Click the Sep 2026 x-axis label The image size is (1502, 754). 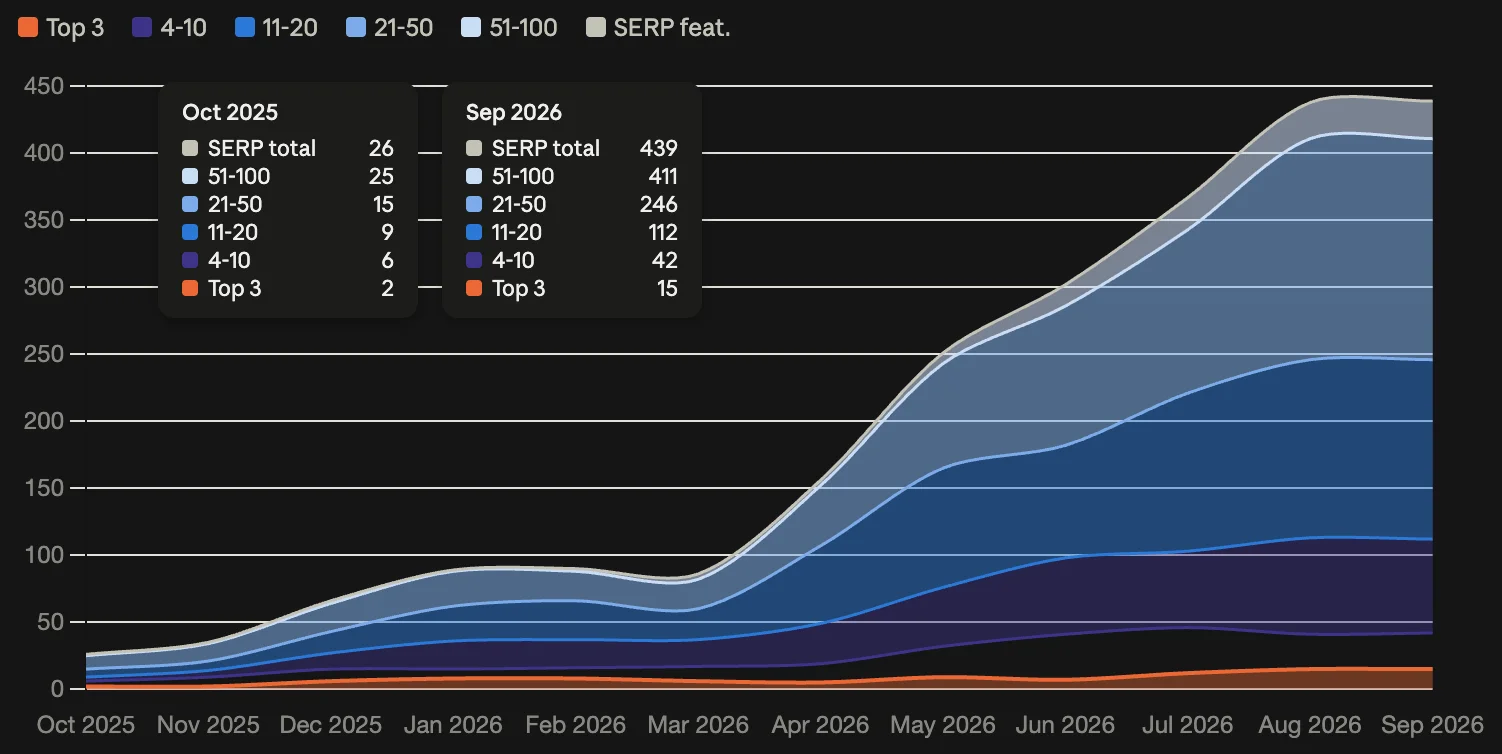(x=1433, y=725)
